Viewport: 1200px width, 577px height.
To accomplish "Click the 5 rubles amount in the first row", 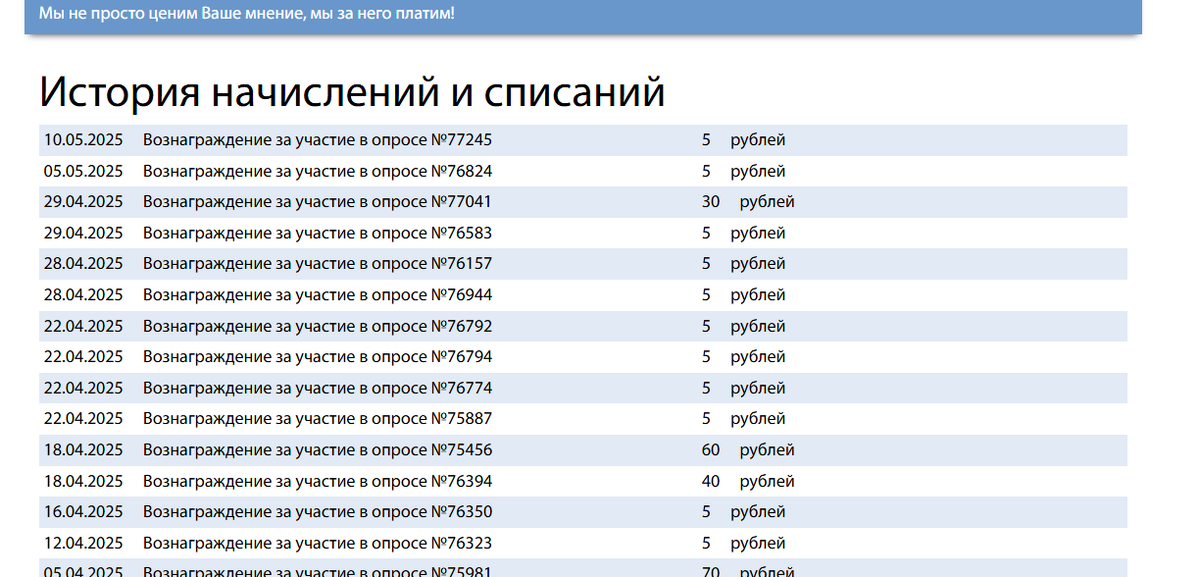I will pos(706,139).
